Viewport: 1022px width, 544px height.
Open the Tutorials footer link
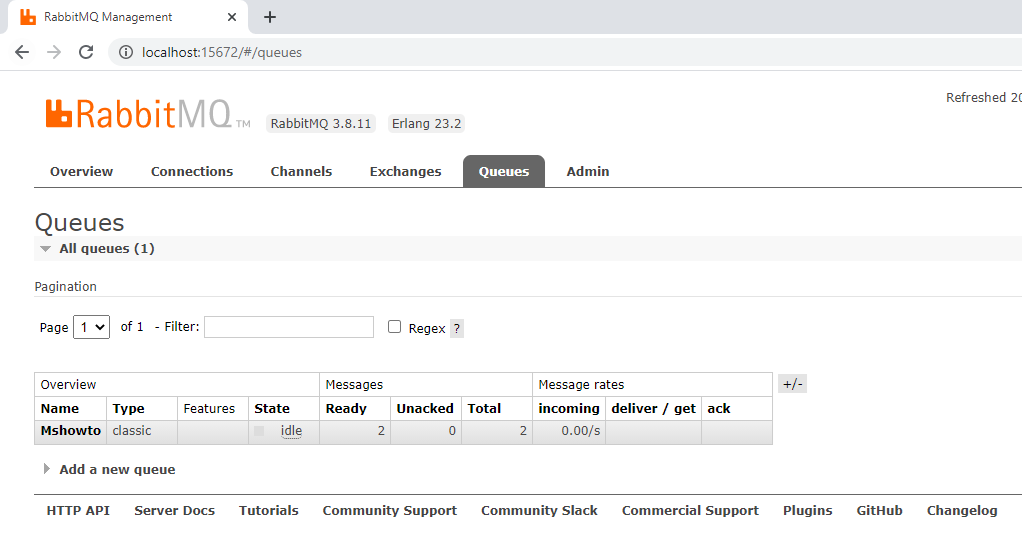pyautogui.click(x=269, y=511)
